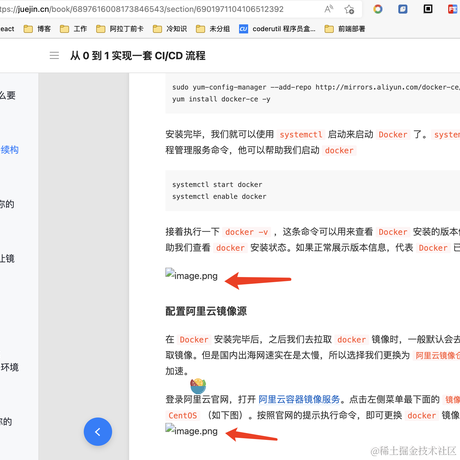Click the title 从 0 到 1 实现一套 CI/CD 流程

(138, 56)
